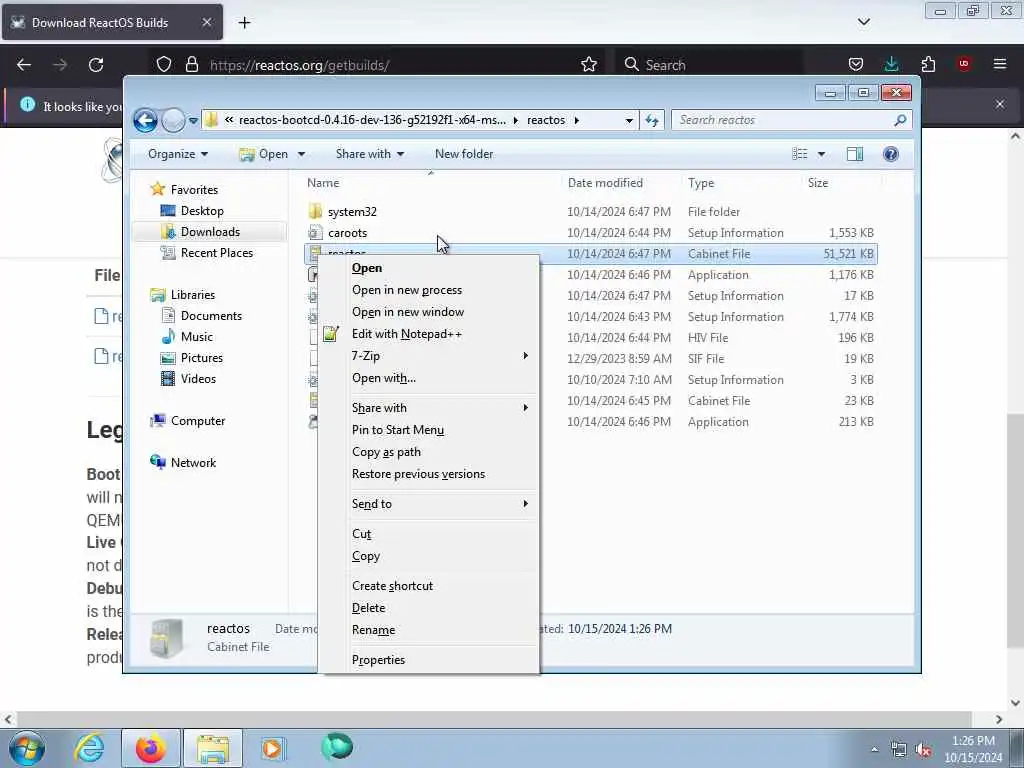
Task: Click the Pocket save icon in Firefox
Action: 856,64
